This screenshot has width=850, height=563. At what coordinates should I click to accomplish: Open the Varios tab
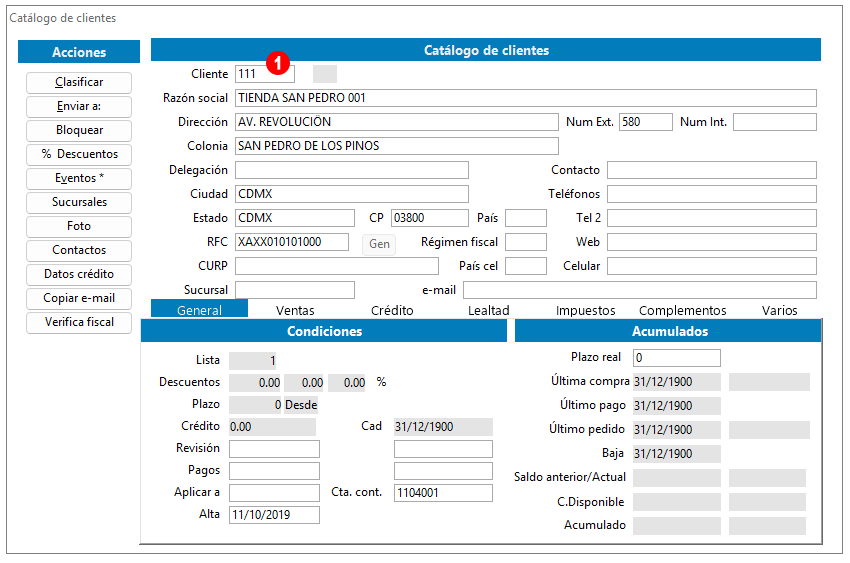click(779, 310)
